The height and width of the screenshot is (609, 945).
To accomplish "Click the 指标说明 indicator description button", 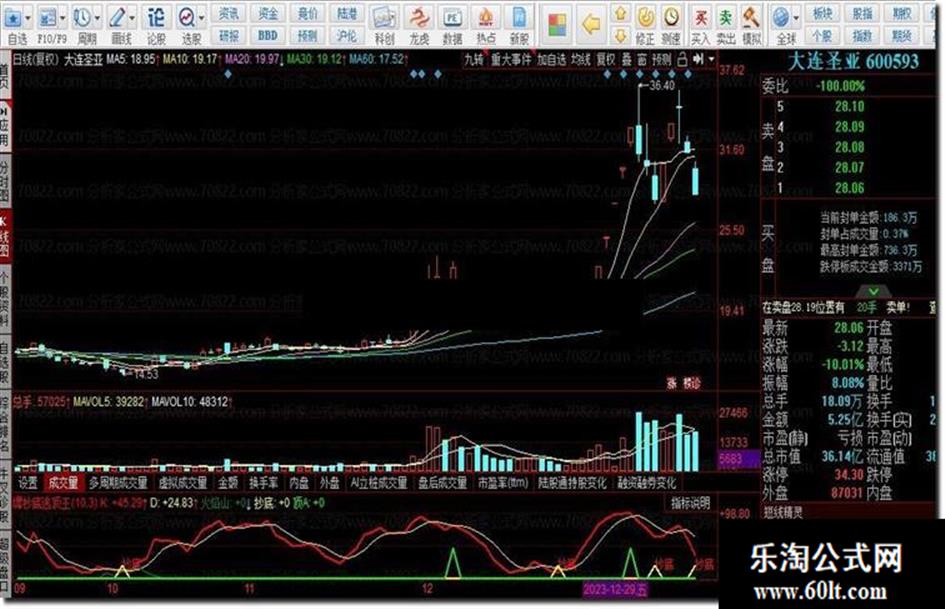I will (x=691, y=503).
